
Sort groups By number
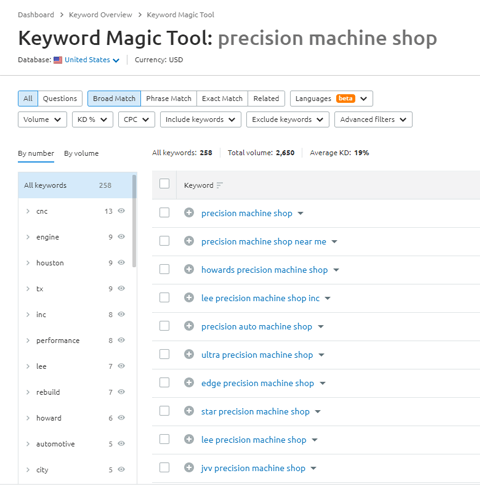[x=36, y=153]
